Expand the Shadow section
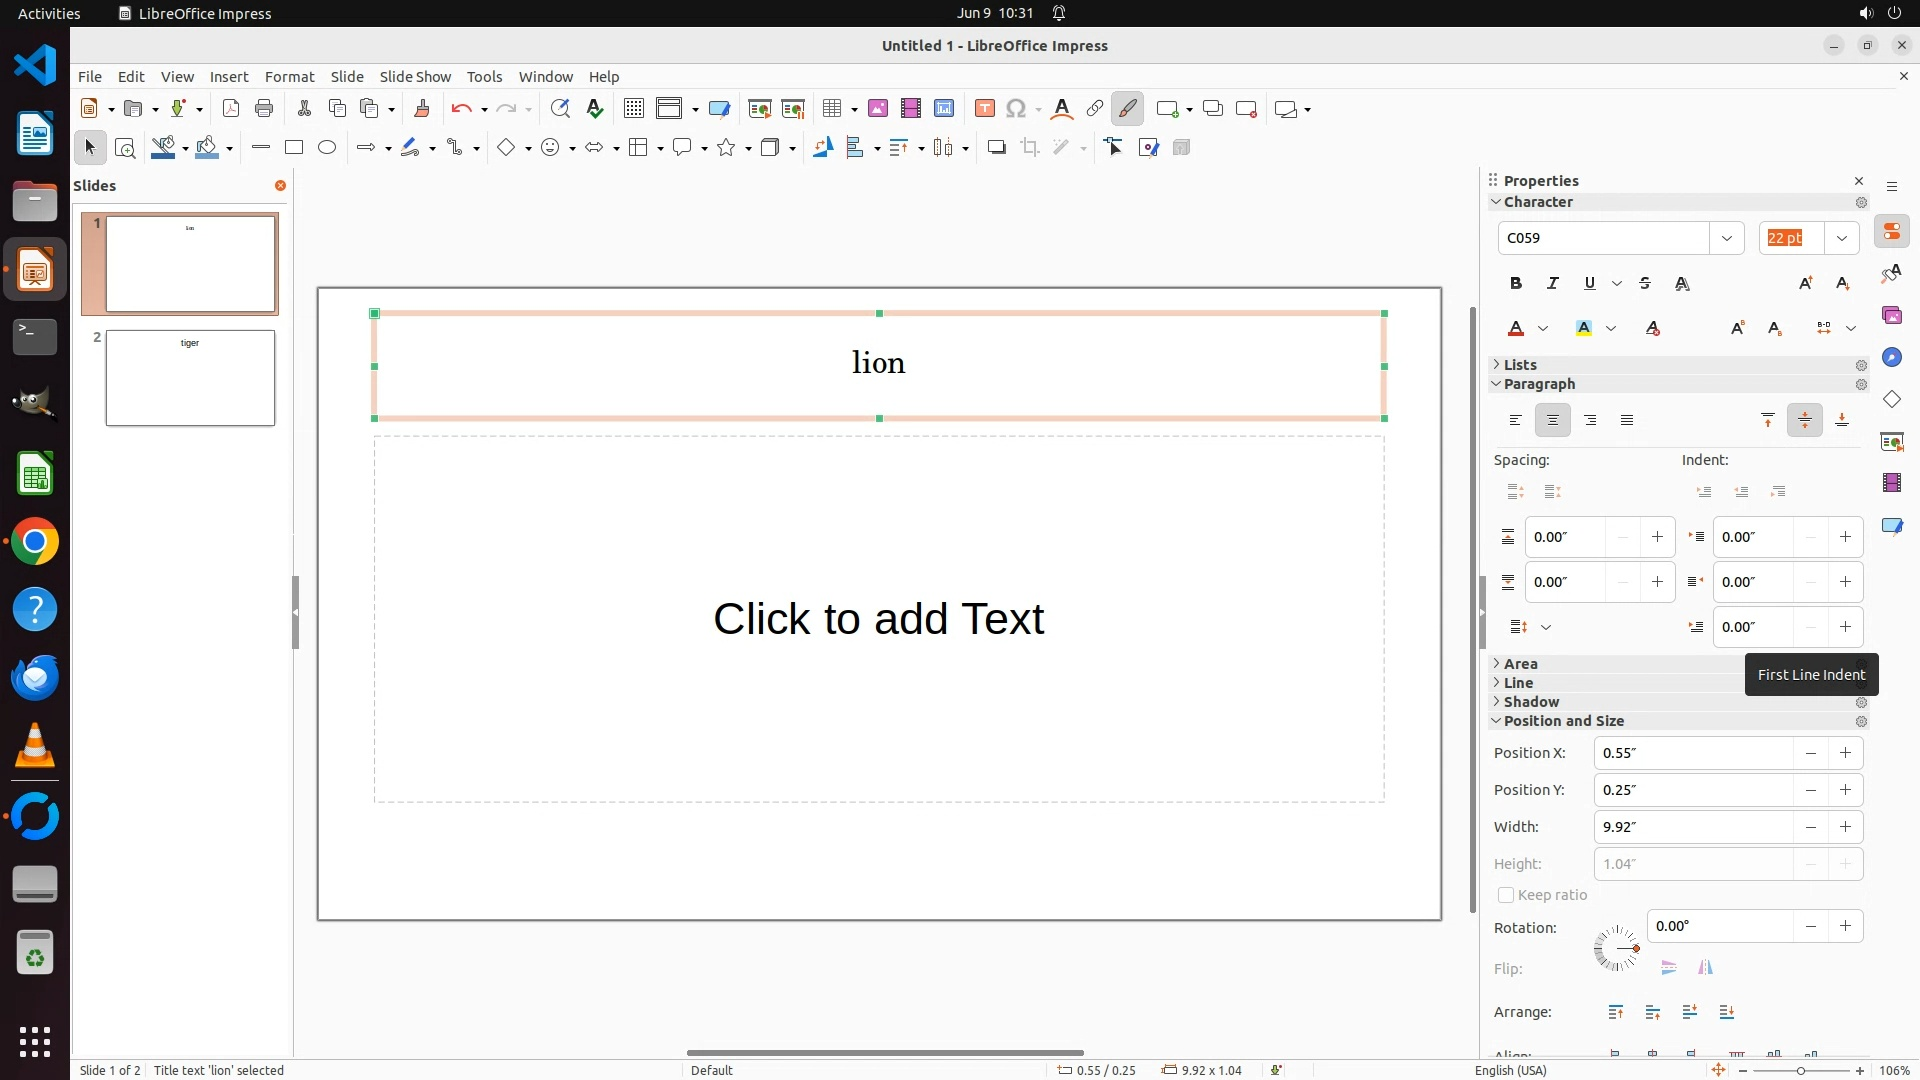This screenshot has width=1920, height=1080. coord(1530,702)
